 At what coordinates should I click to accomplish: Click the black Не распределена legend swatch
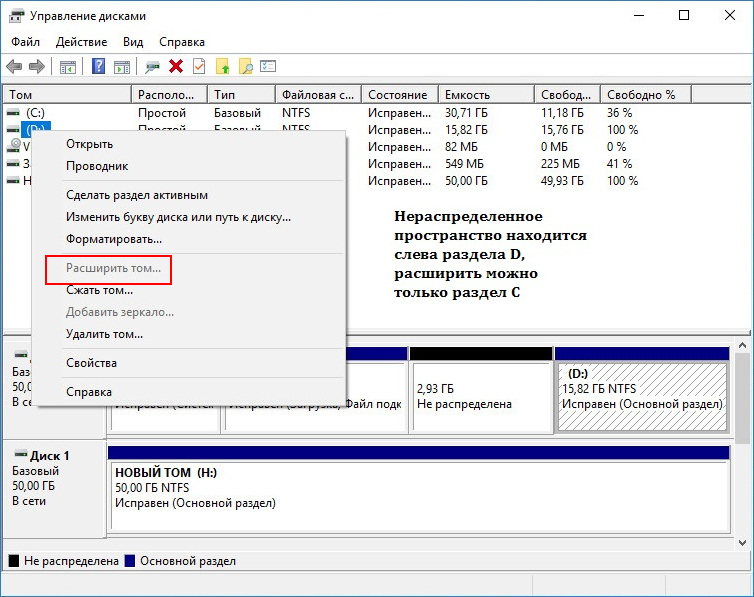13,560
